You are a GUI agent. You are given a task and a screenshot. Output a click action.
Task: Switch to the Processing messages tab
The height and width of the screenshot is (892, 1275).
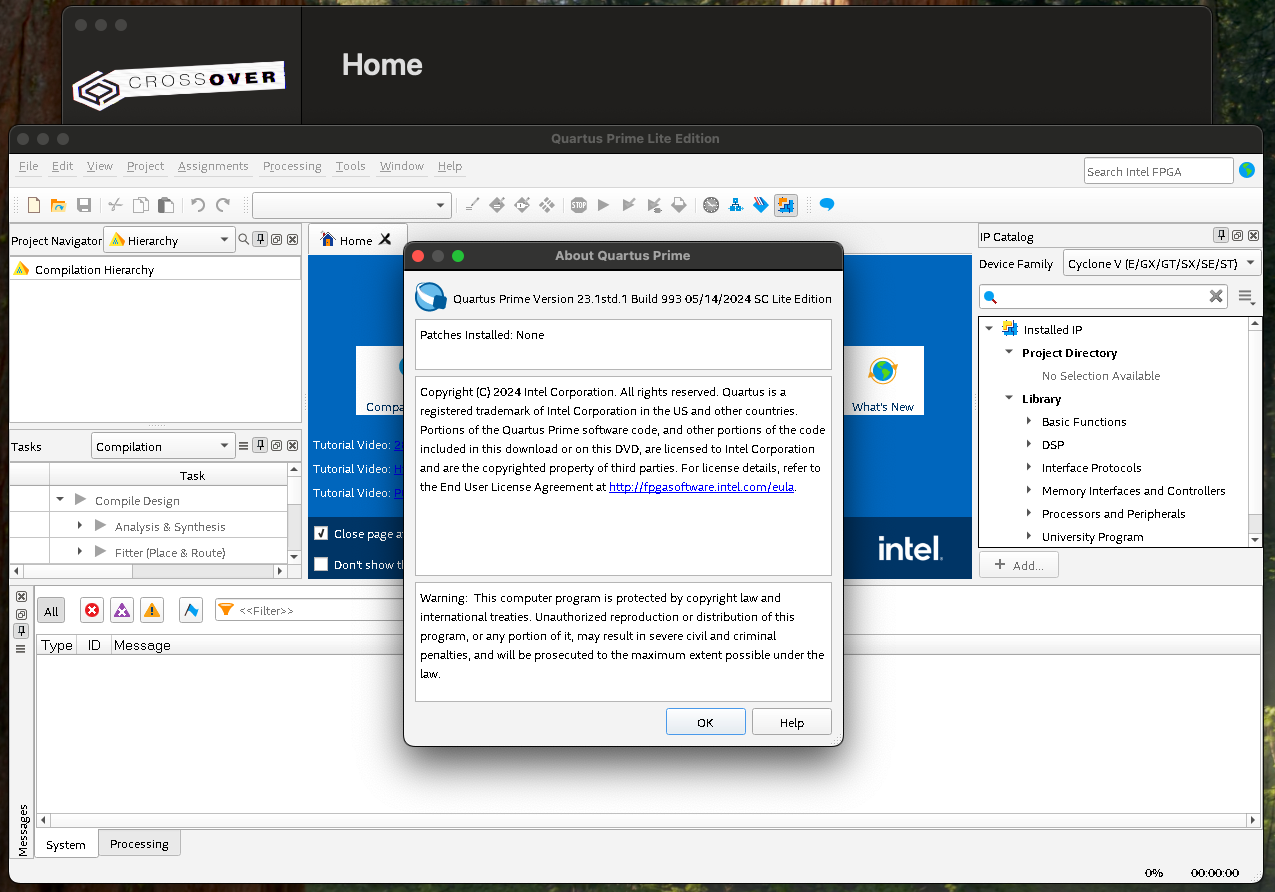[139, 844]
